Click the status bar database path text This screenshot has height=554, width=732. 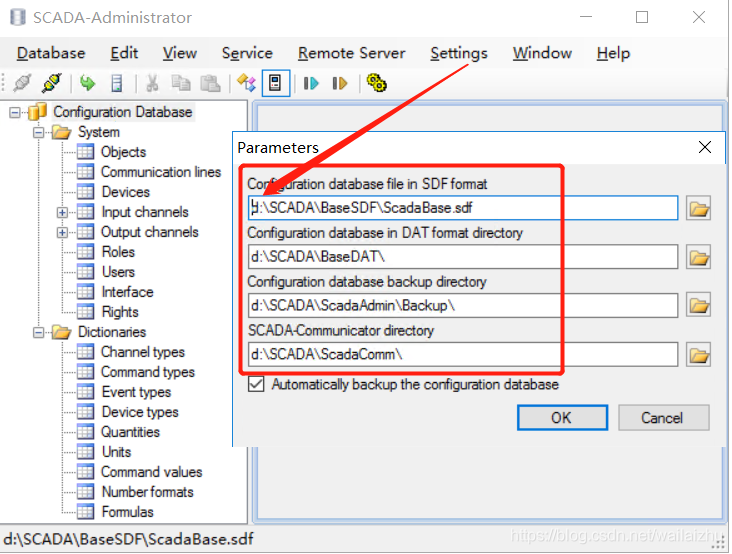pyautogui.click(x=128, y=539)
